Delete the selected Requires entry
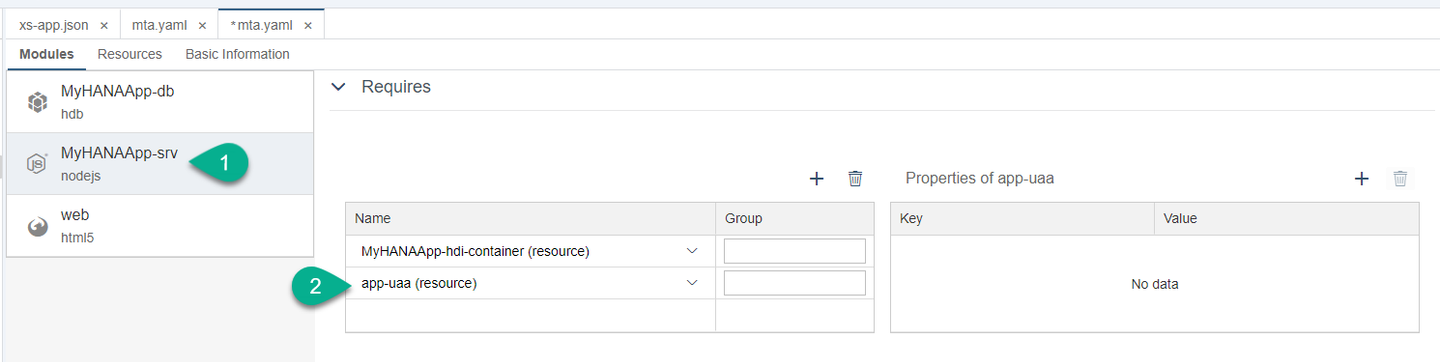This screenshot has width=1440, height=362. (x=855, y=178)
